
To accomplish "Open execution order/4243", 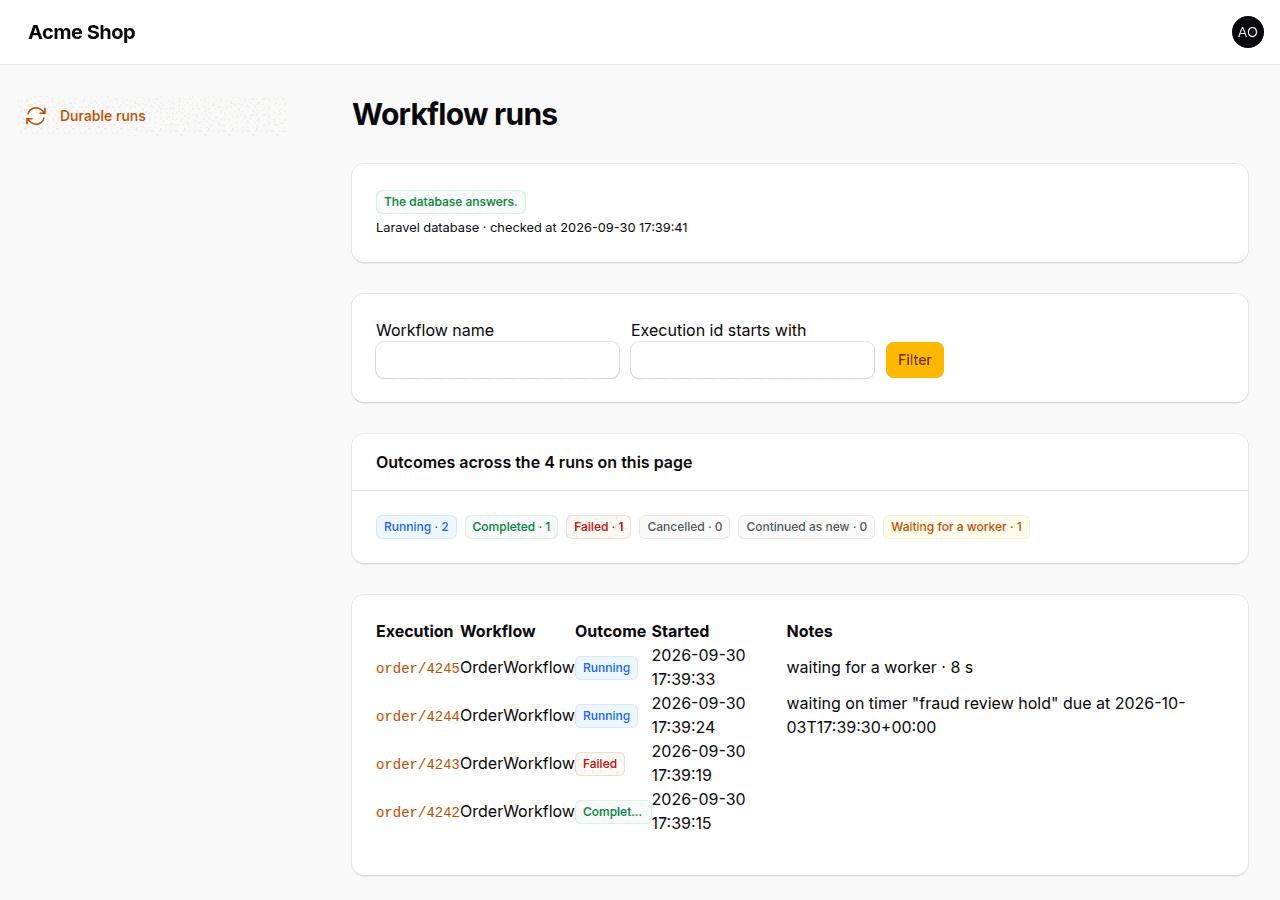I will [418, 764].
